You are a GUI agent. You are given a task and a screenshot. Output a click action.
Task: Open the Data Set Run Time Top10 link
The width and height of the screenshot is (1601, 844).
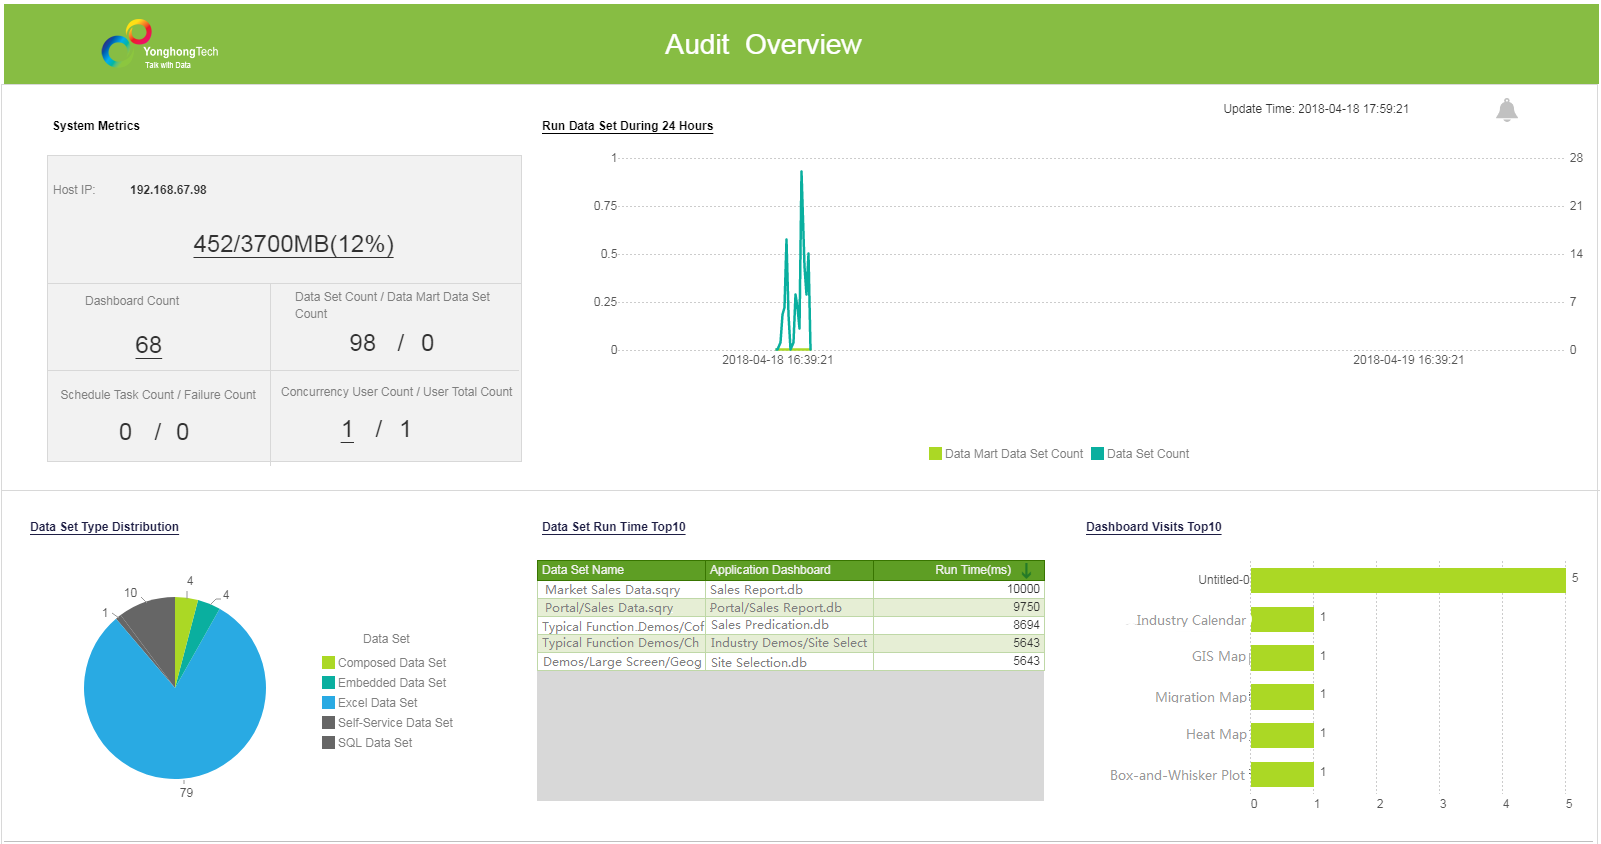[x=613, y=527]
